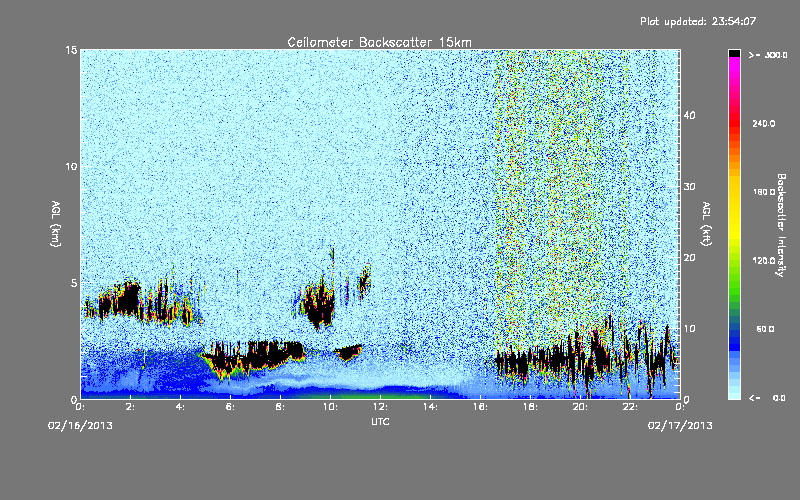Click the black cloud layer near 2:00 UTC
Viewport: 800px width, 500px height.
127,299
